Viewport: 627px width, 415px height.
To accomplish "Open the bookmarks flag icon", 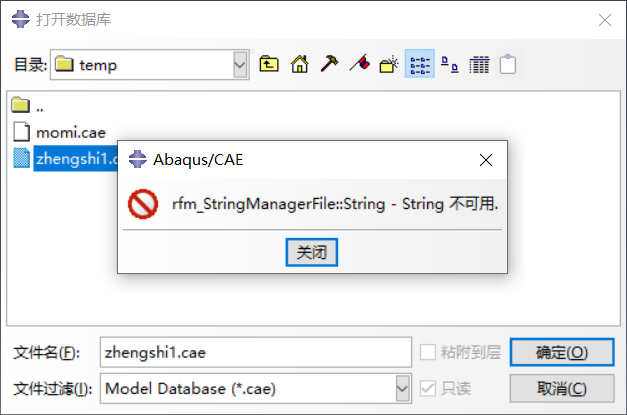I will click(359, 65).
